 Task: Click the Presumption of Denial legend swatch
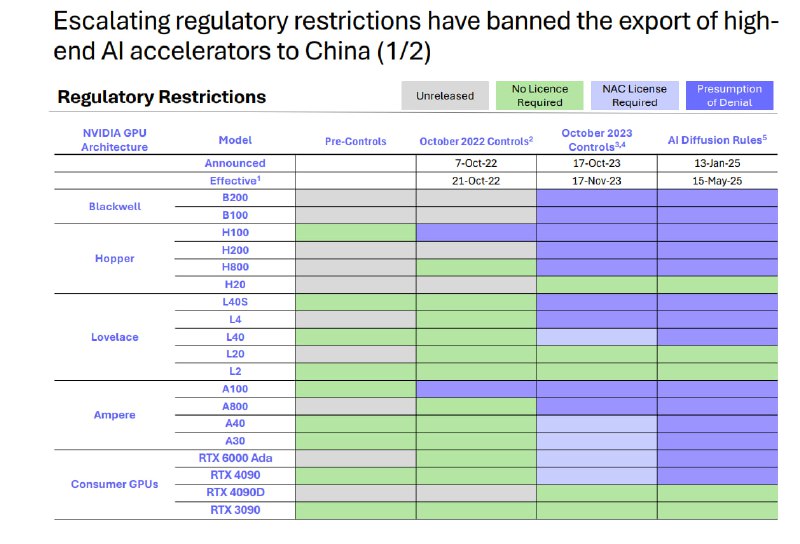point(730,95)
